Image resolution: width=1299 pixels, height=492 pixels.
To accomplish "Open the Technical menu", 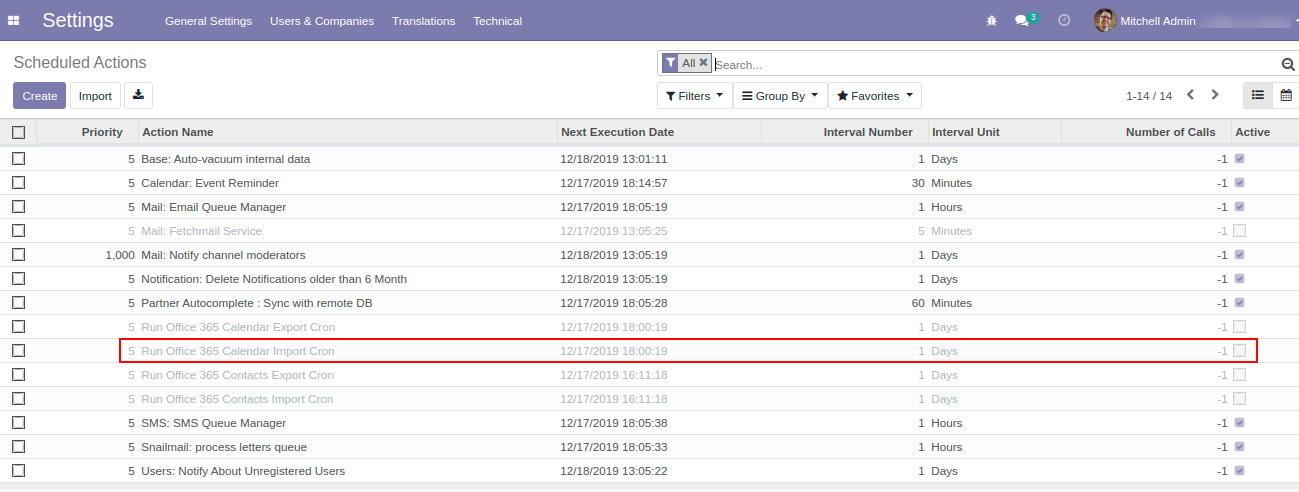I will [x=497, y=21].
